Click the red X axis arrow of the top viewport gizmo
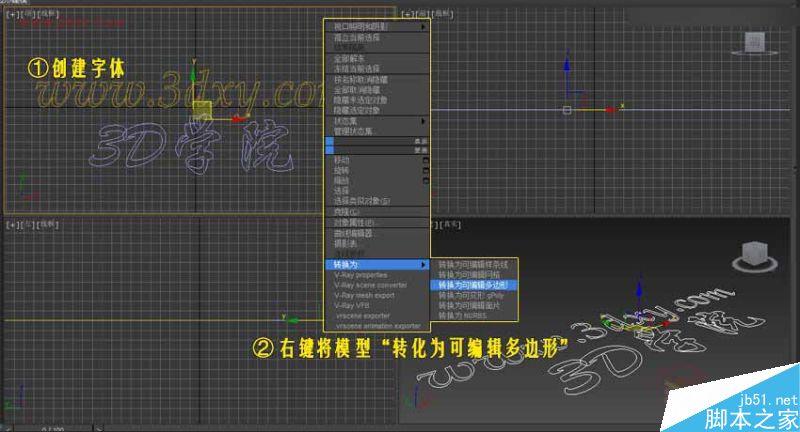Screen dimensions: 800x432 click(239, 119)
